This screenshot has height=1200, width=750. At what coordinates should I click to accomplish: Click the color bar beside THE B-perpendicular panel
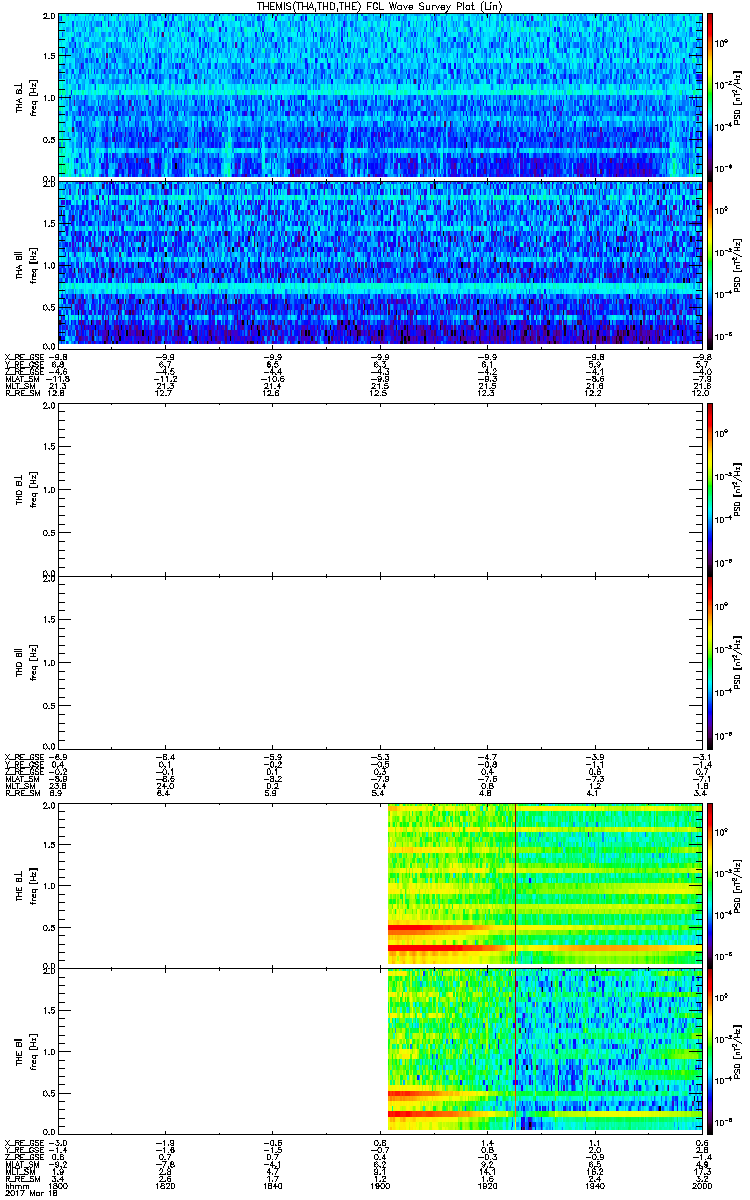click(710, 885)
